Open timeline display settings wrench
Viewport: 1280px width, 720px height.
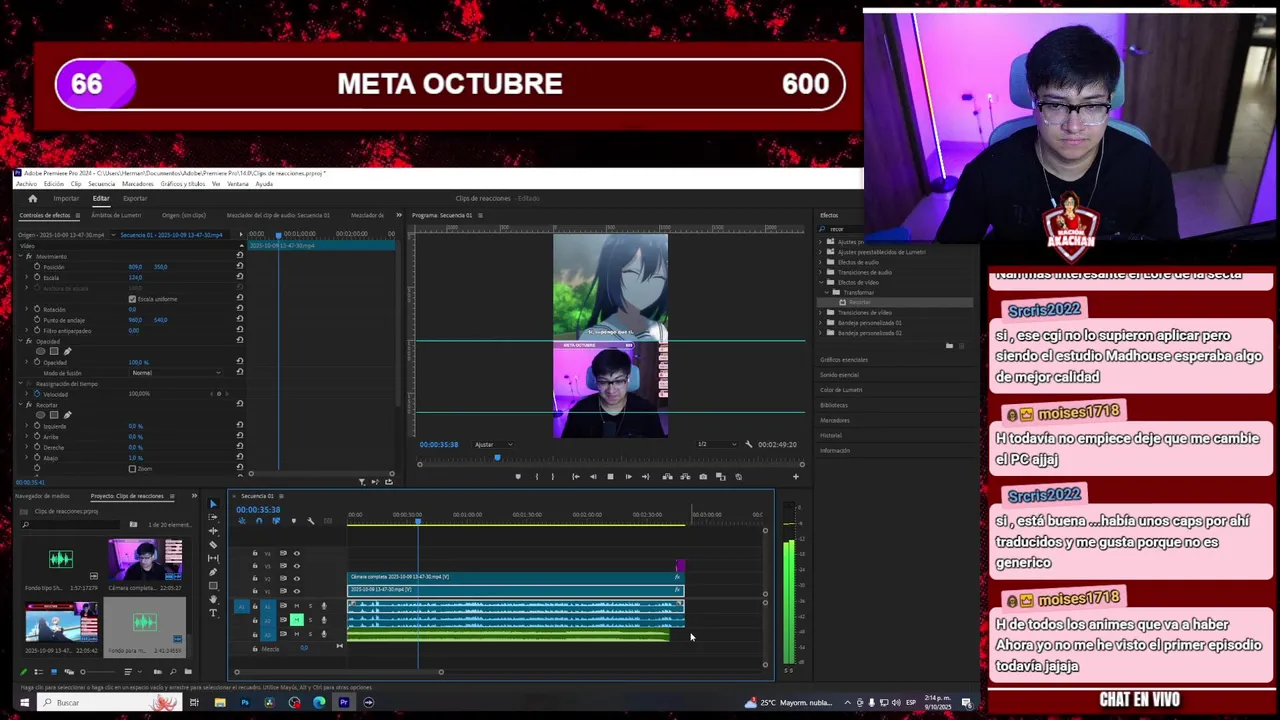pos(310,521)
